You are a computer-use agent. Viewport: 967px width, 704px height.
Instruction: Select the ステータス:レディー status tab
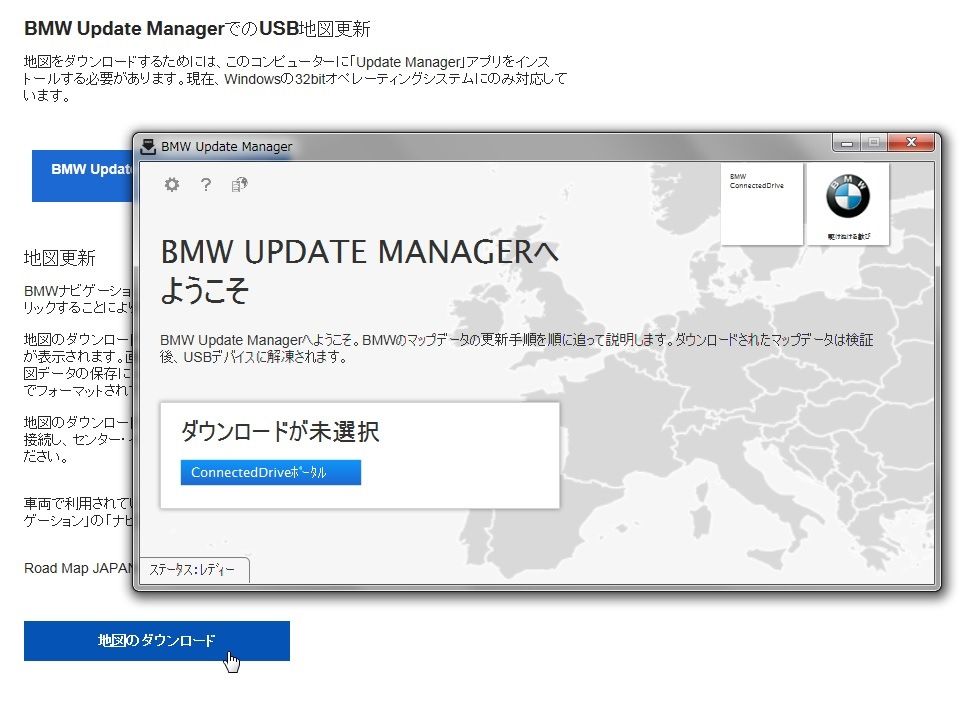194,570
